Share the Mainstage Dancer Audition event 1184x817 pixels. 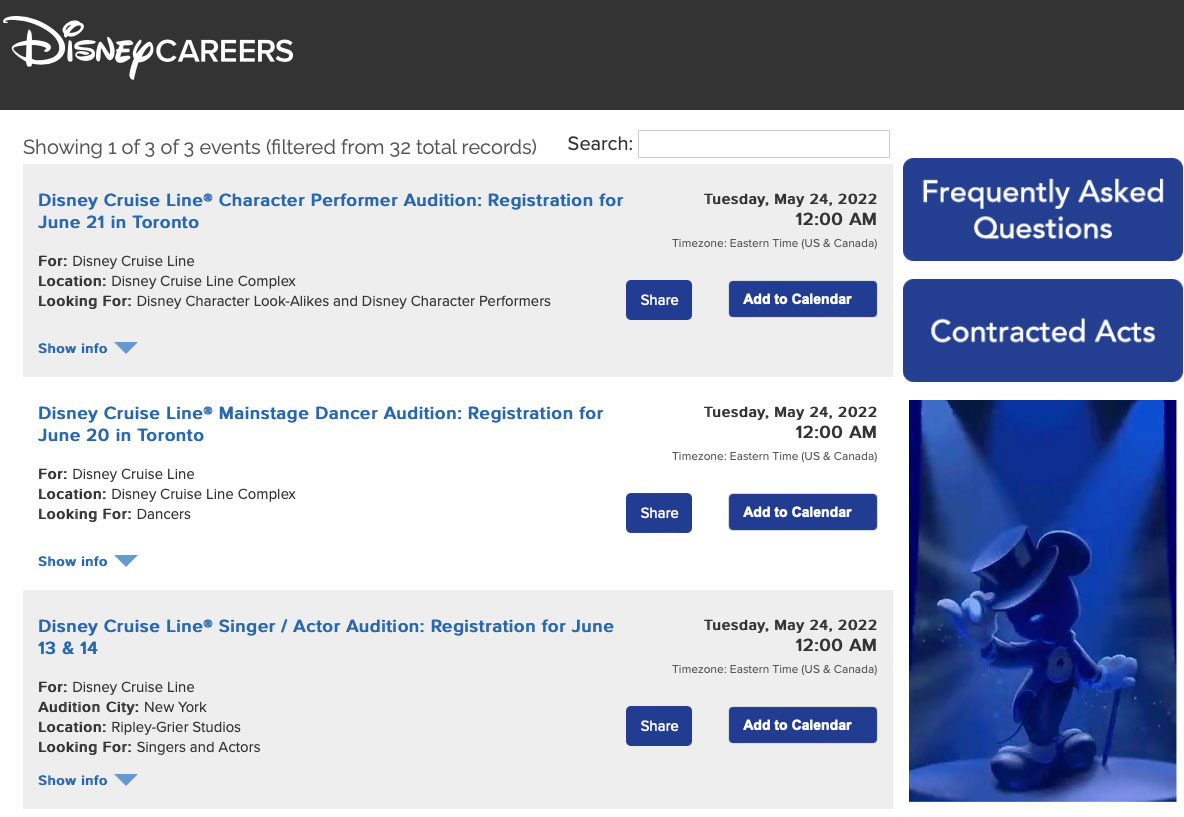click(658, 513)
